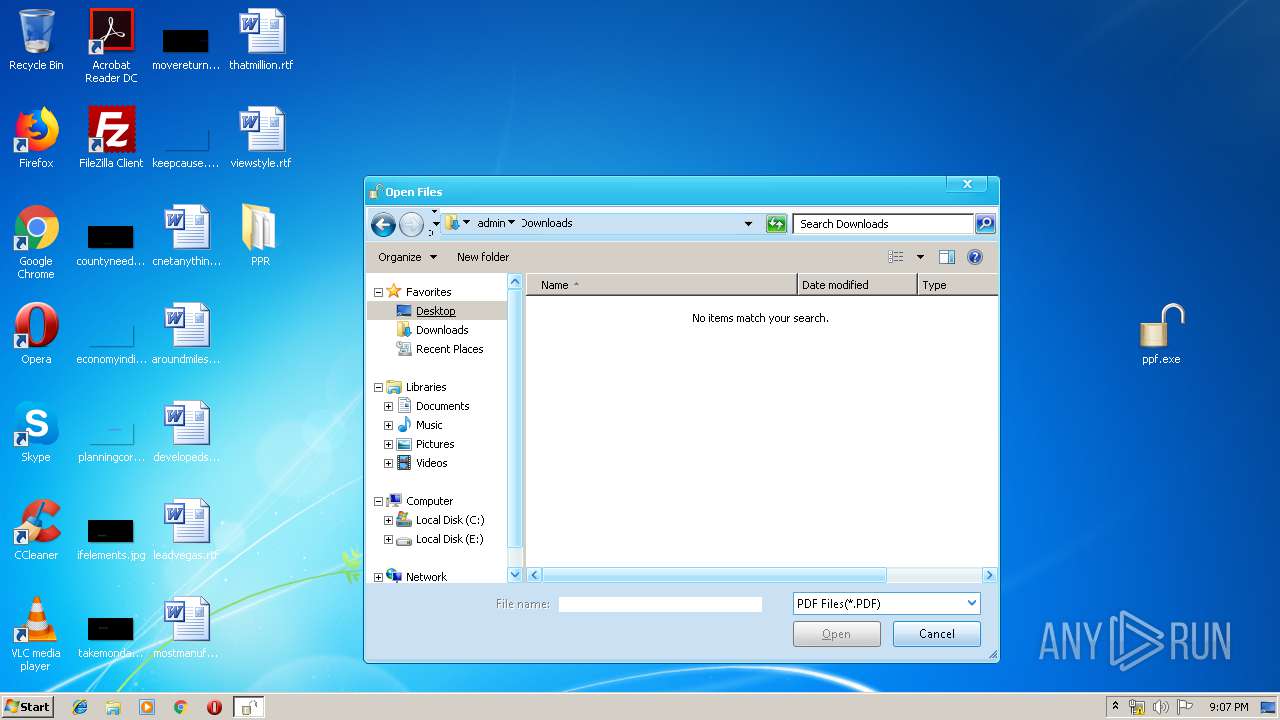Click the horizontal scrollbar of file list

click(714, 575)
